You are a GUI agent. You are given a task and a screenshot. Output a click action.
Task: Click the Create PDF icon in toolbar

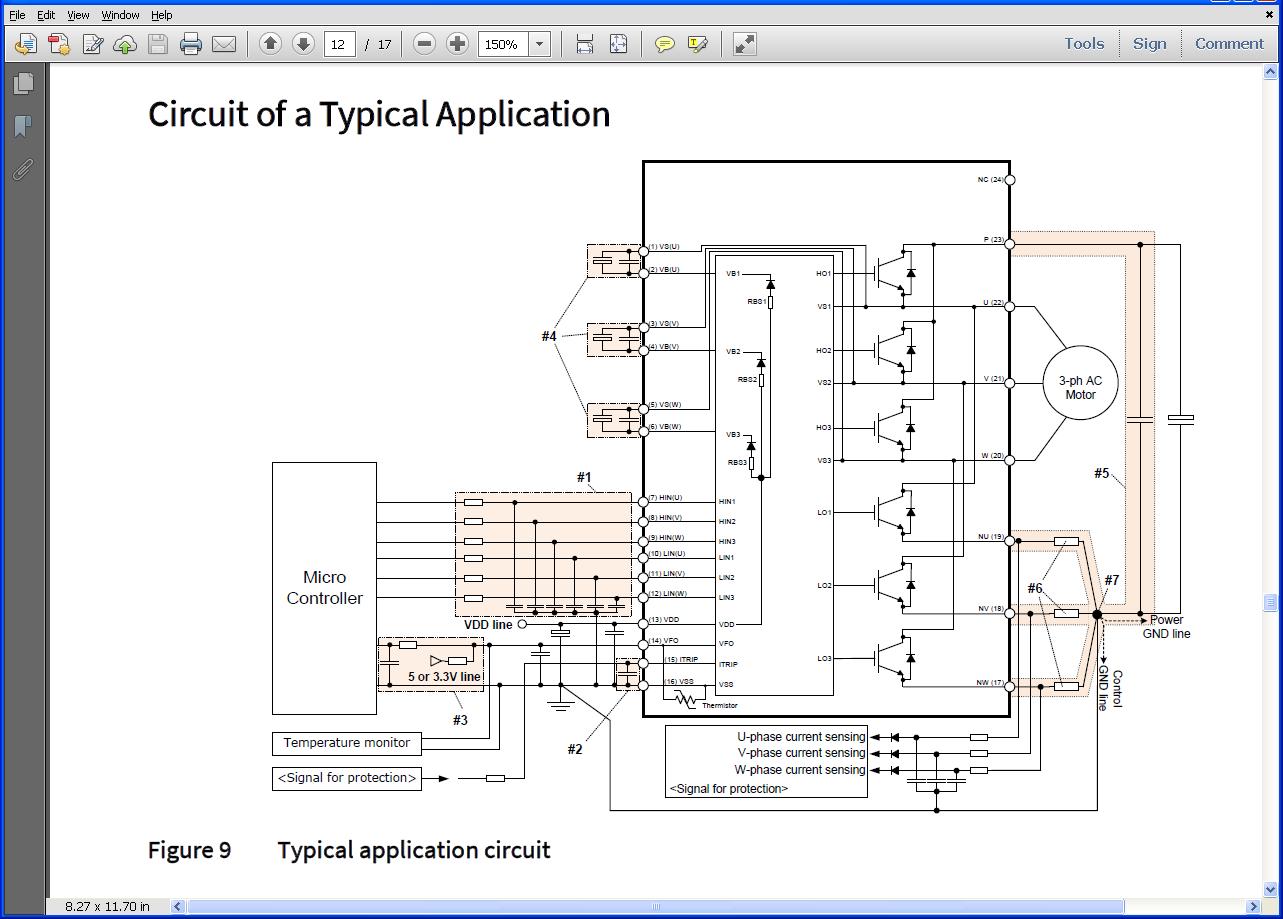[59, 44]
